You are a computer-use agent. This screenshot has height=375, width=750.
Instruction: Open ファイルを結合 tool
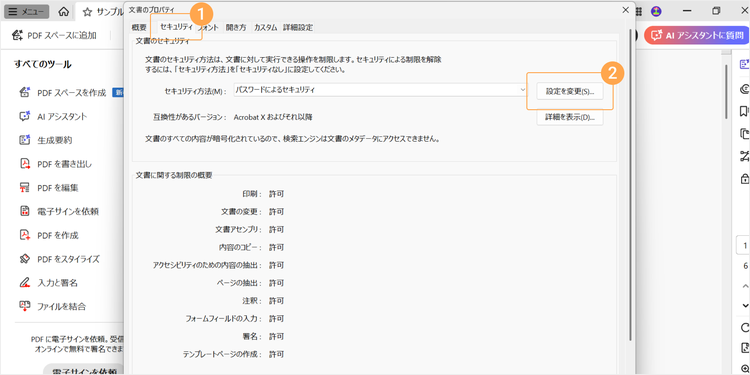(x=52, y=306)
